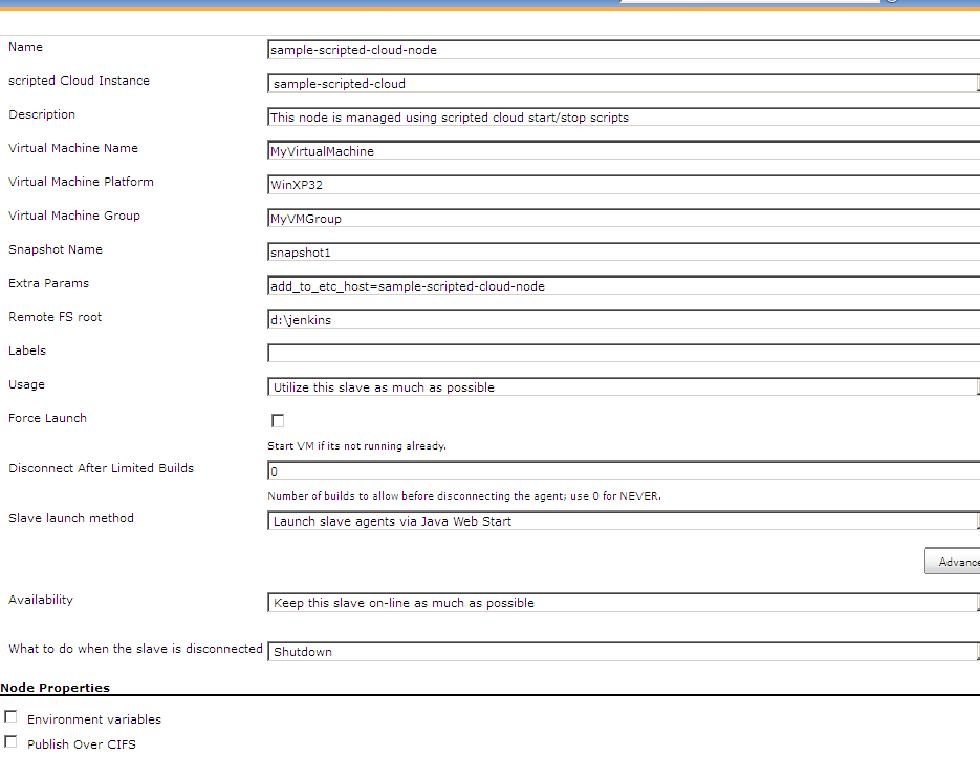Focus the empty Labels field
The height and width of the screenshot is (763, 980).
coord(623,353)
